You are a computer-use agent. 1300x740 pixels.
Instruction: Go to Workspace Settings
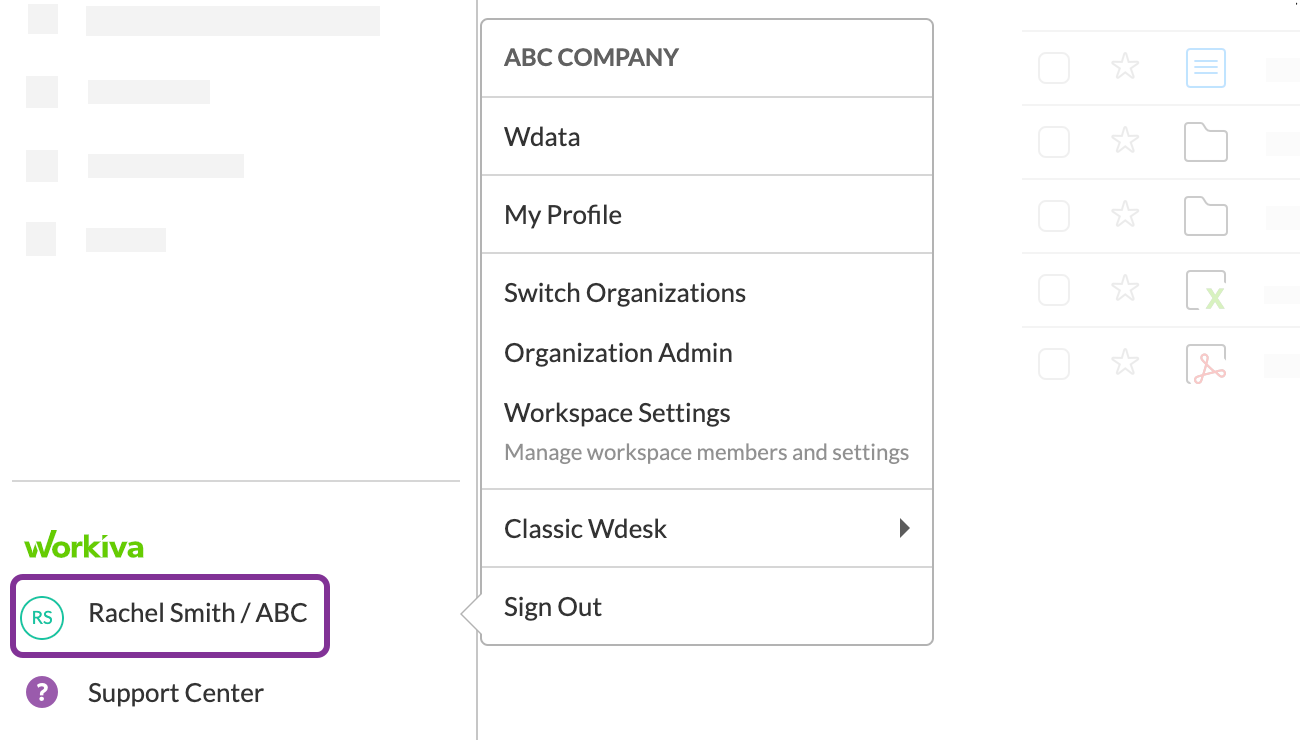617,413
